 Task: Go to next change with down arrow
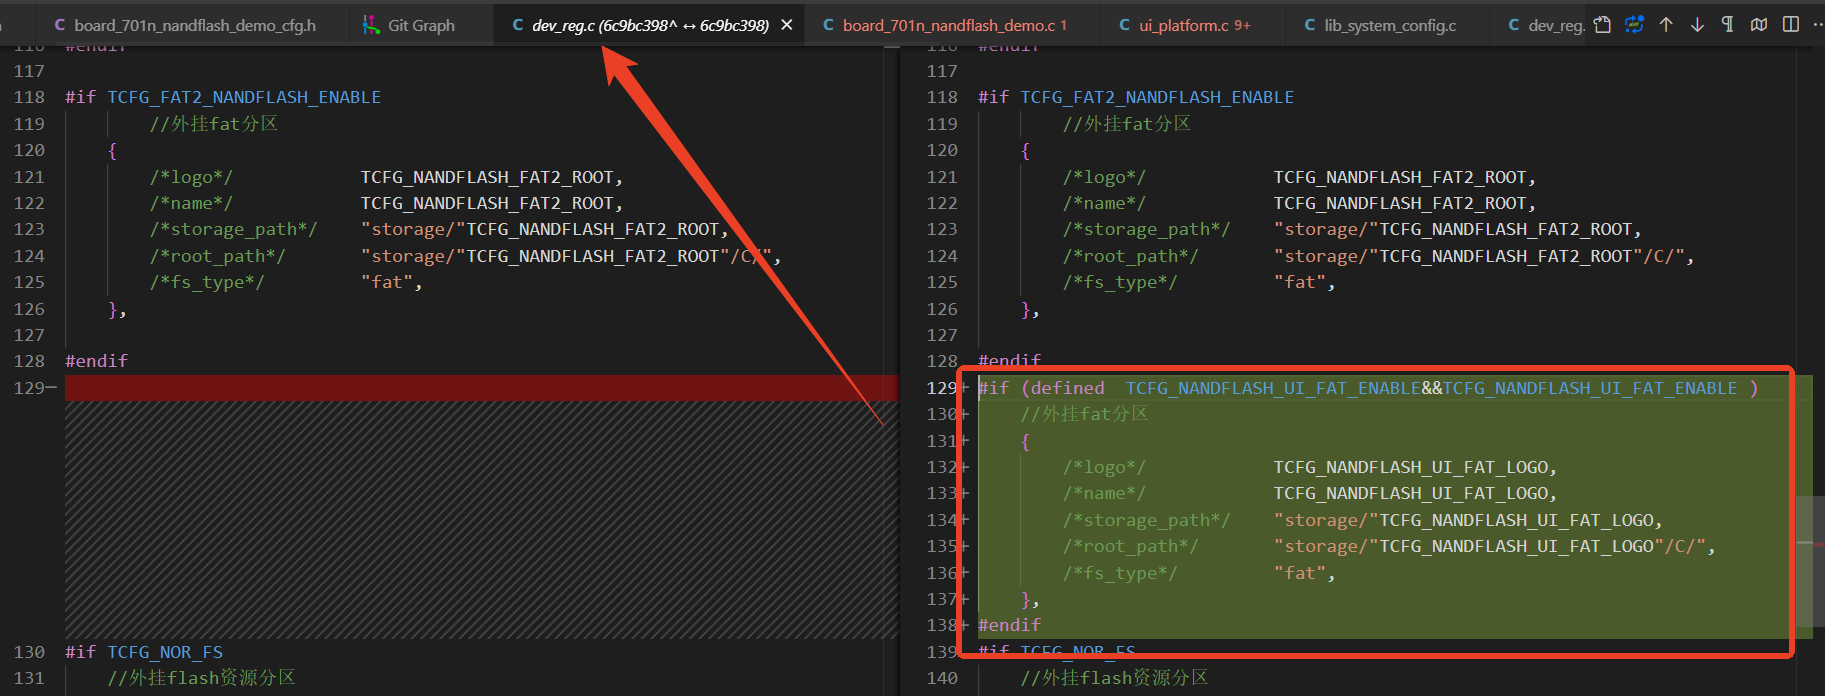[1697, 25]
